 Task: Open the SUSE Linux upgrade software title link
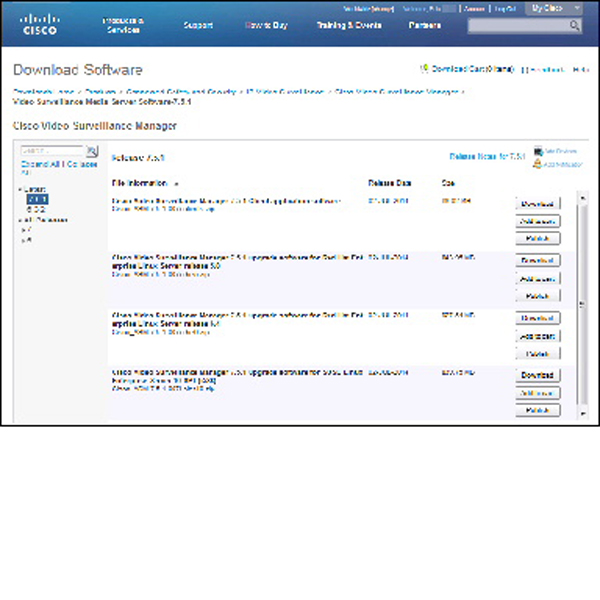coord(237,376)
